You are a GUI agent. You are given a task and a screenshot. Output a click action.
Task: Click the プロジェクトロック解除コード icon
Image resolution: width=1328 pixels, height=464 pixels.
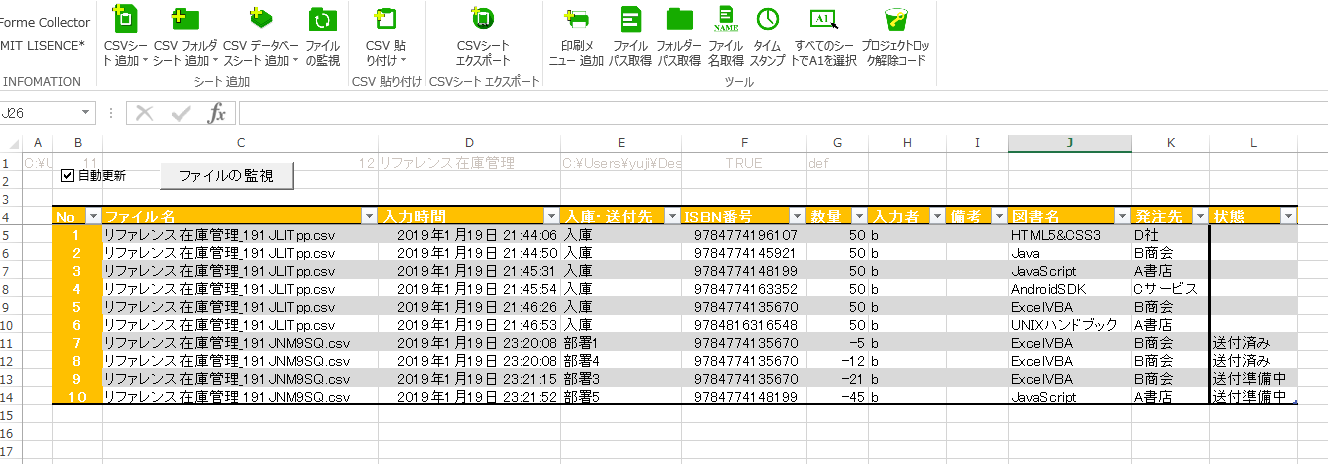(895, 18)
